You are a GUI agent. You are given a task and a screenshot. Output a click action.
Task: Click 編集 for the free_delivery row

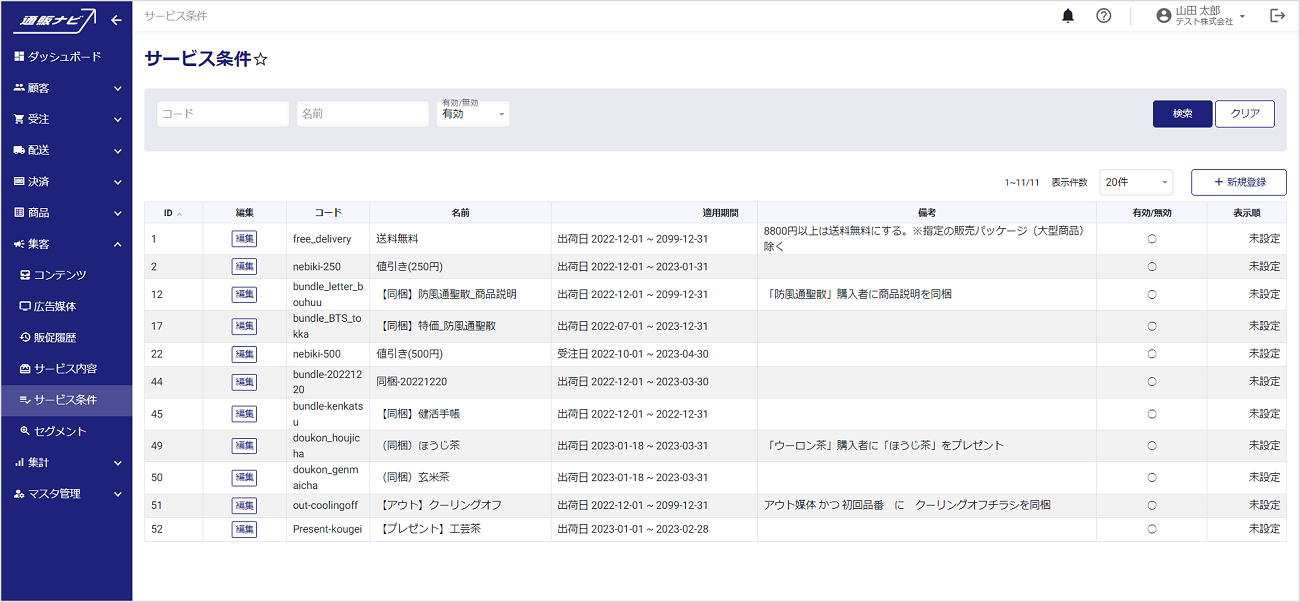[x=244, y=239]
